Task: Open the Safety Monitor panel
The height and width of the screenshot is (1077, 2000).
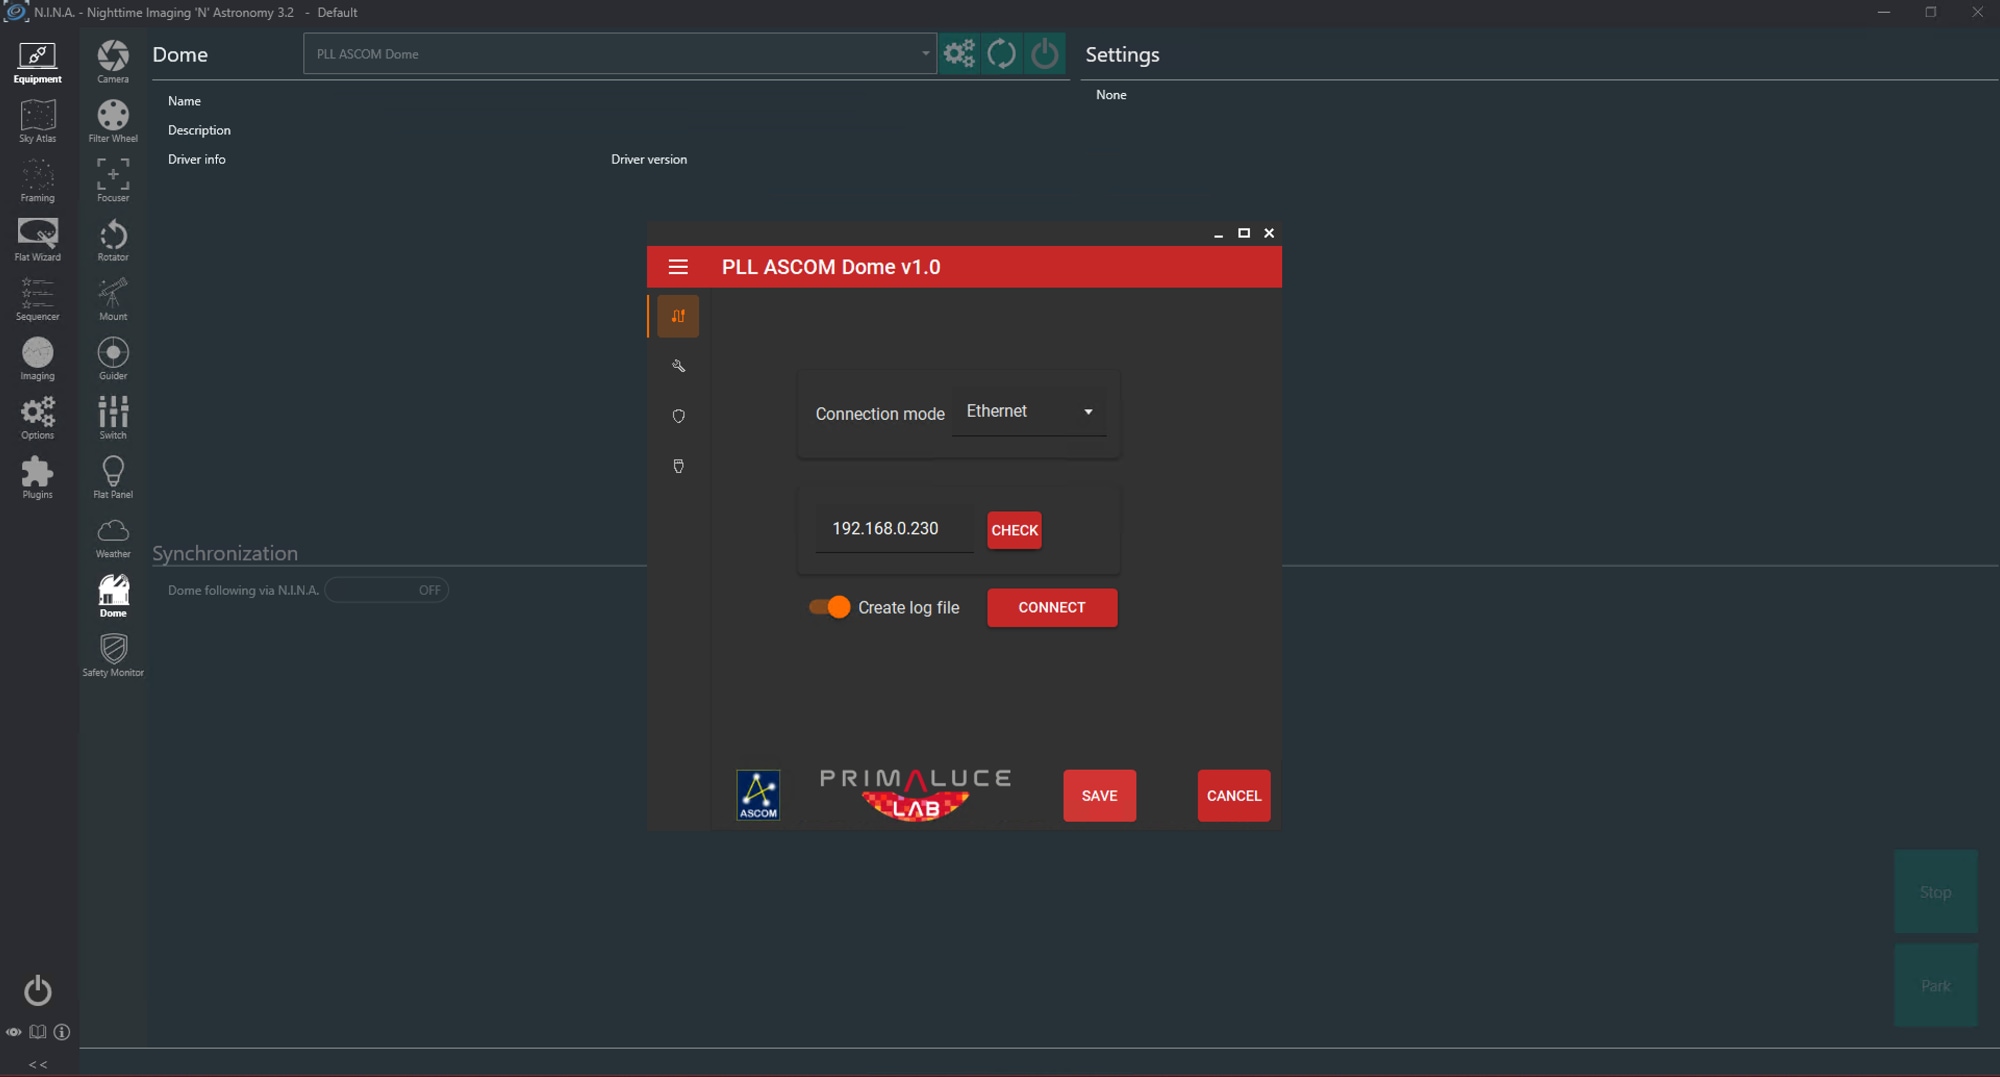Action: tap(113, 655)
